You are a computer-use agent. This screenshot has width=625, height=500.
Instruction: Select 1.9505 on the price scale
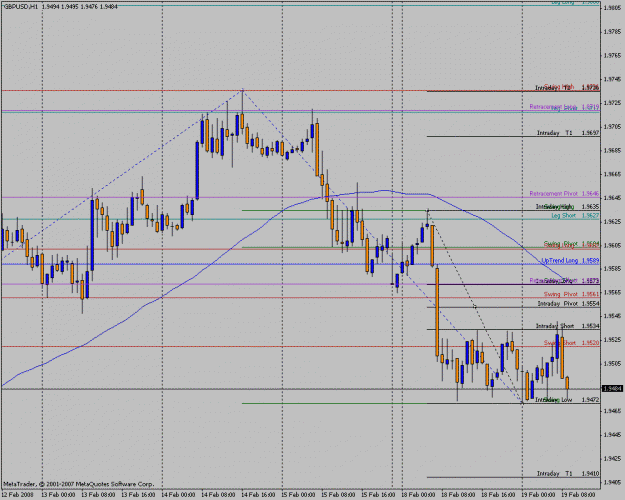point(613,363)
